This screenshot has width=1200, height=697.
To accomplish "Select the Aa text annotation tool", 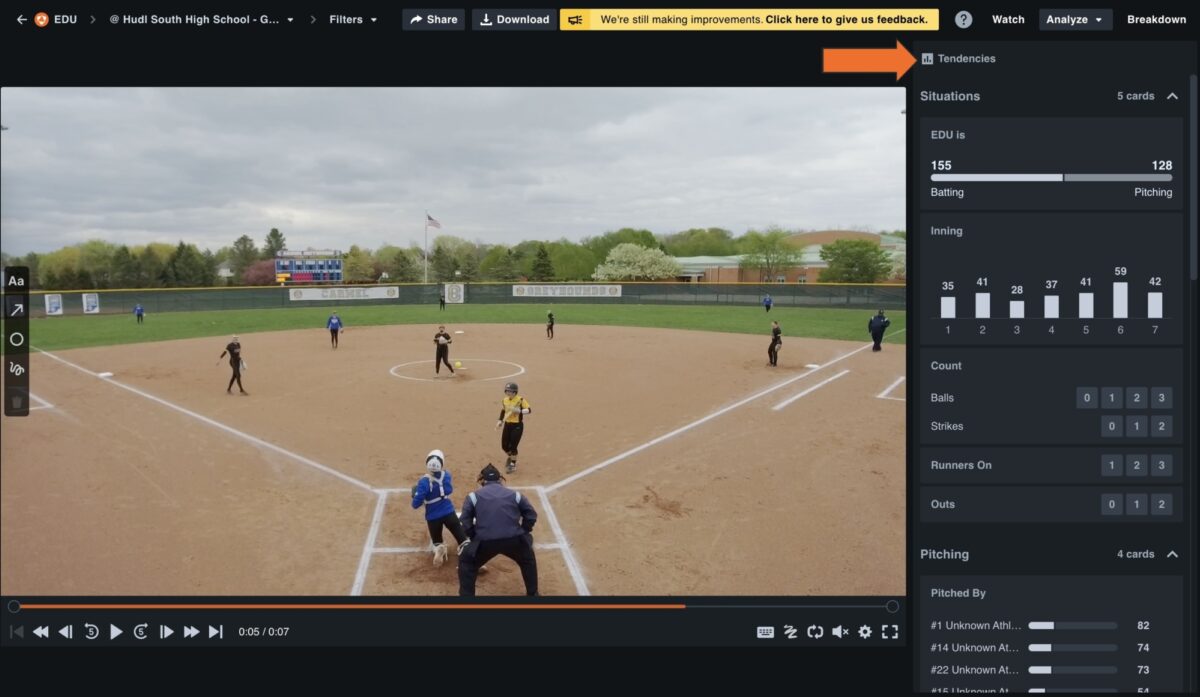I will click(x=16, y=280).
